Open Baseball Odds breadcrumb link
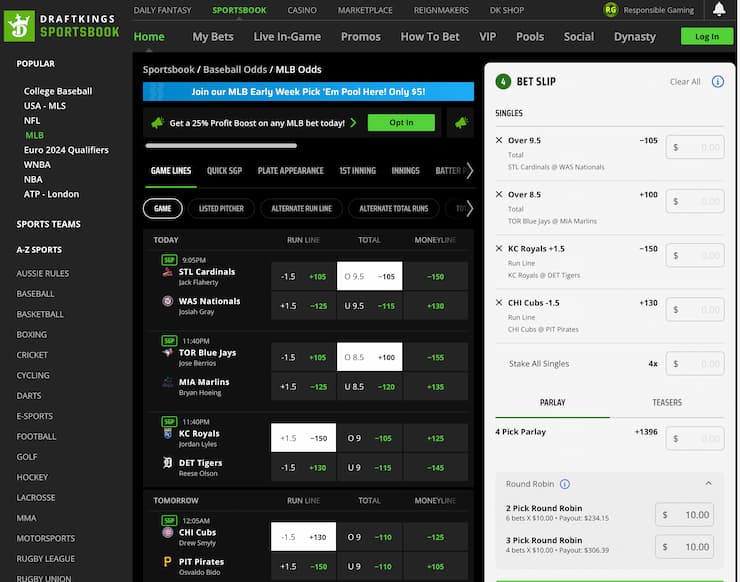The width and height of the screenshot is (740, 582). 235,69
